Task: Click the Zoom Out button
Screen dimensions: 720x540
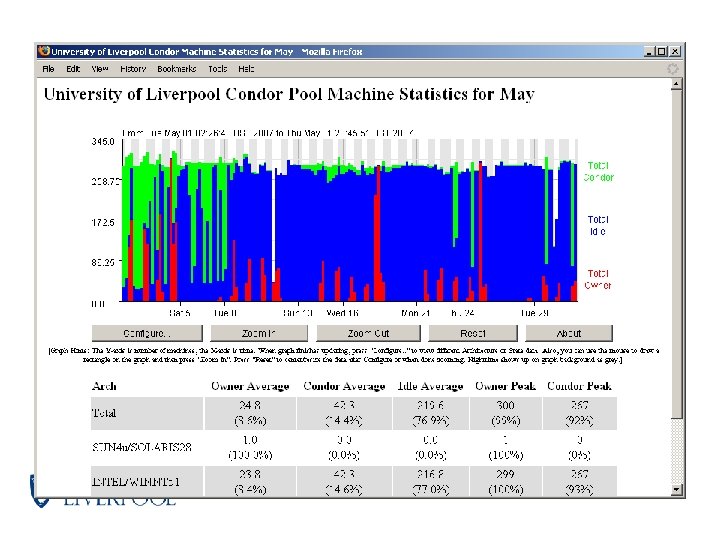Action: (x=368, y=333)
